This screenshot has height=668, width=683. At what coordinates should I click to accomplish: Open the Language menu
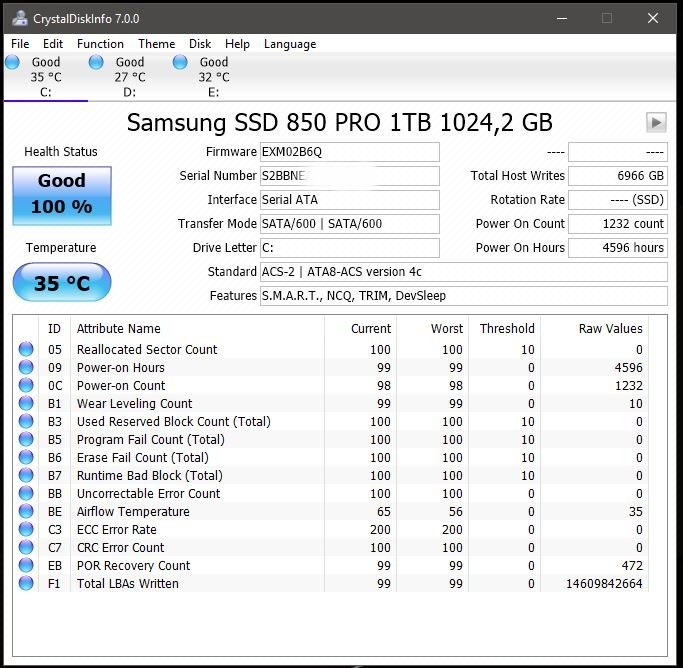[290, 44]
